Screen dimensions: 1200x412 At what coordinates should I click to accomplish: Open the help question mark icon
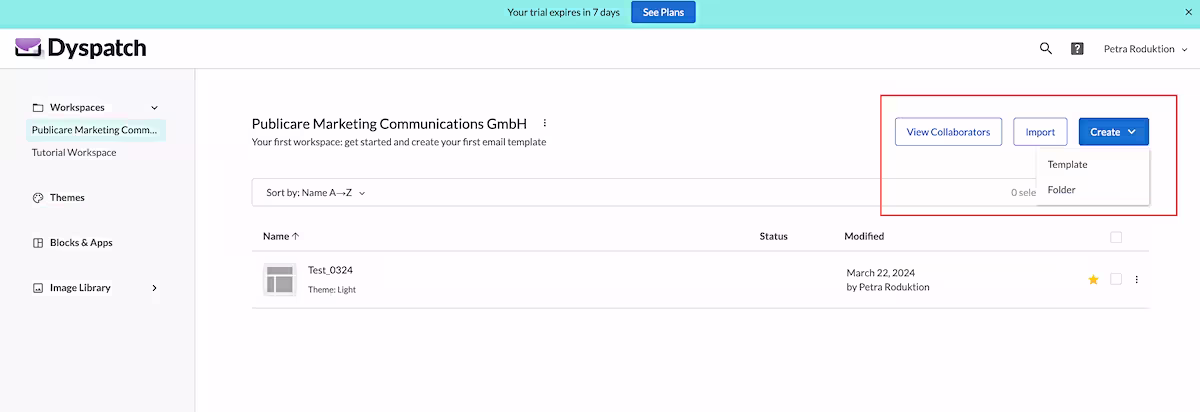[1077, 48]
